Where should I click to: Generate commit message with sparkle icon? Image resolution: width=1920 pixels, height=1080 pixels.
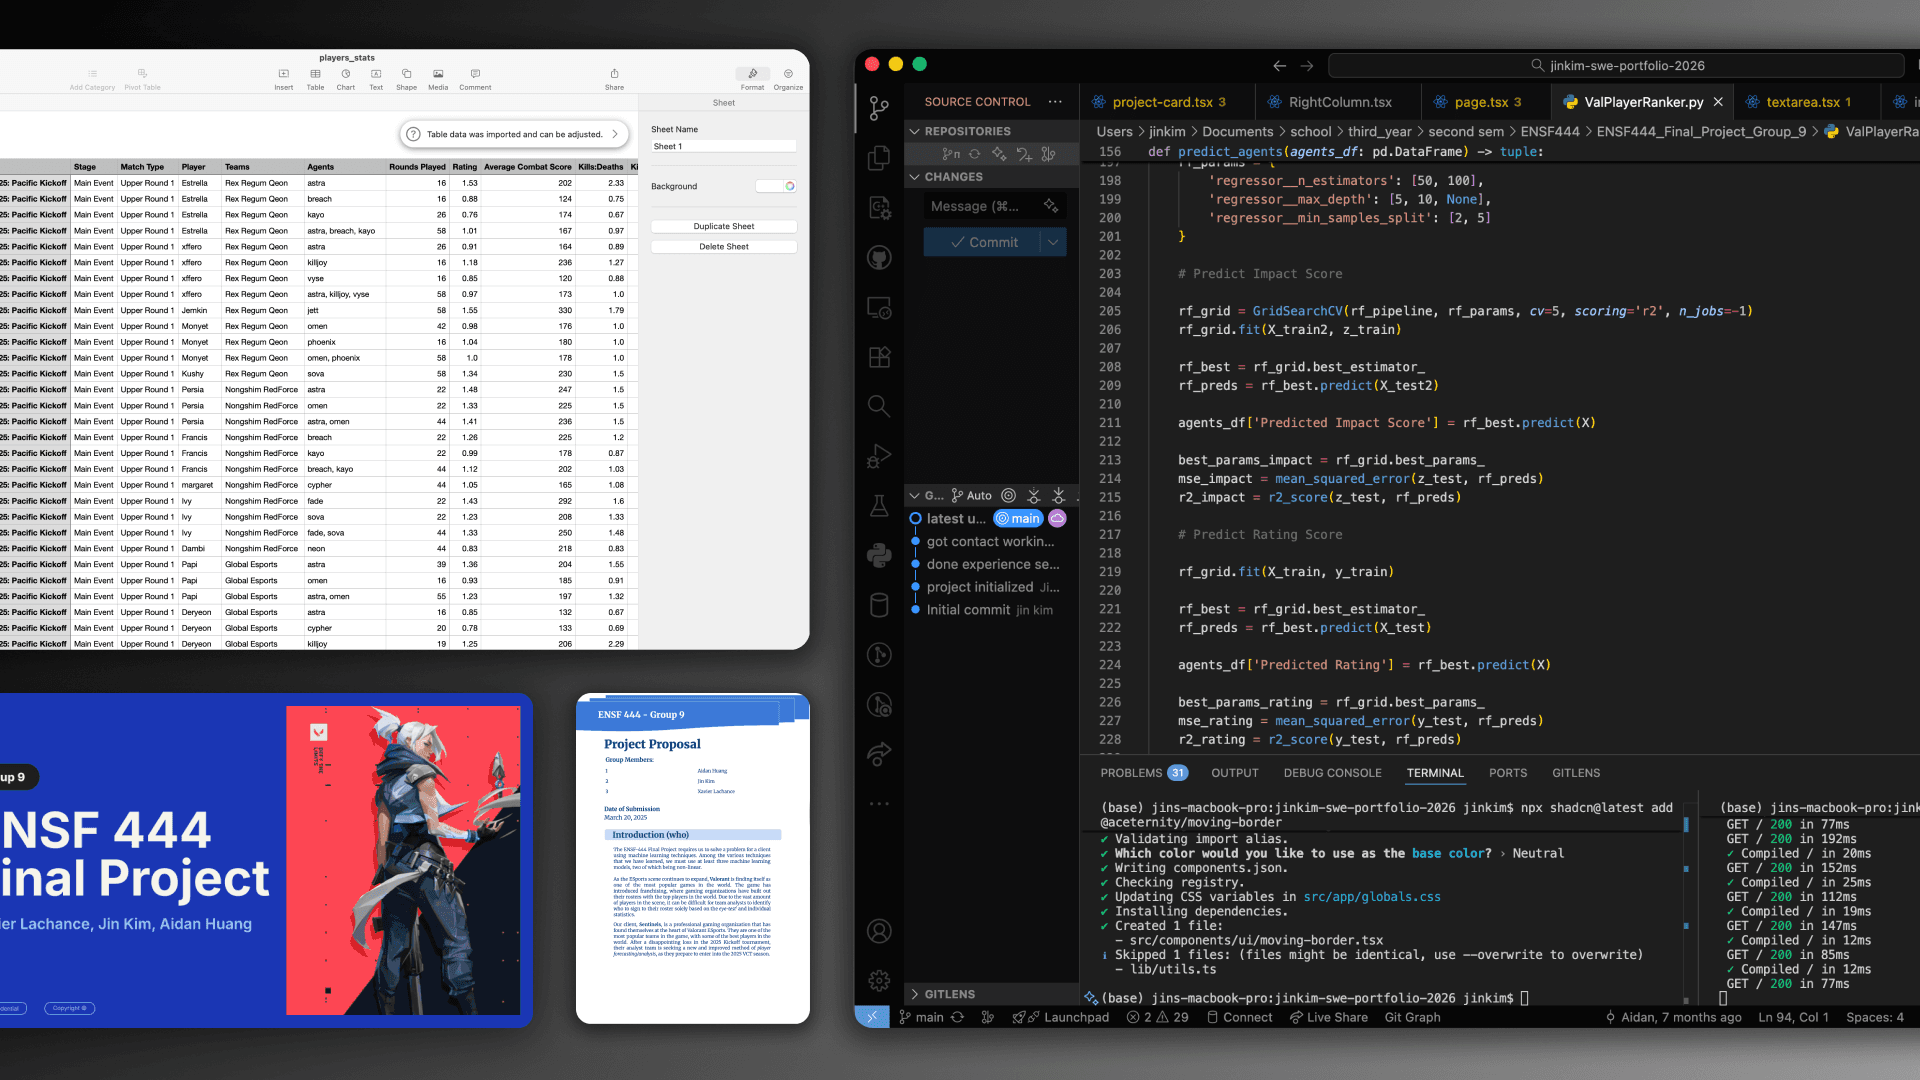(x=1050, y=206)
